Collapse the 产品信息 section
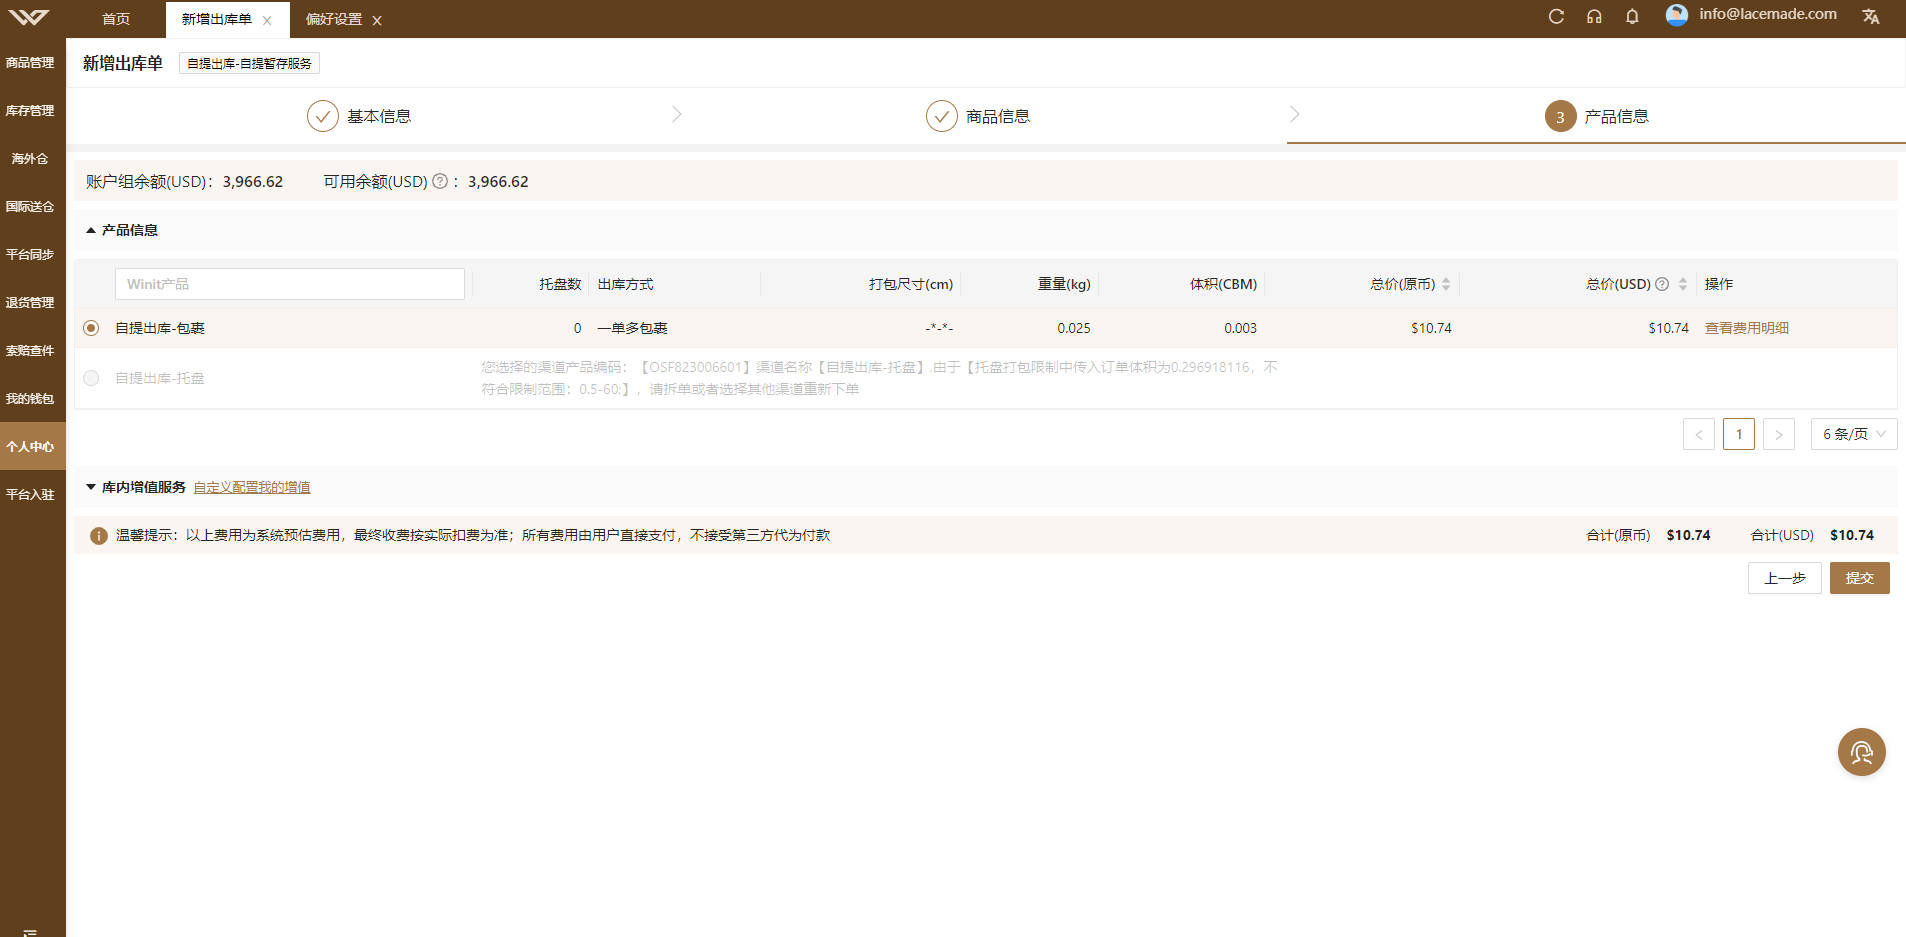1906x937 pixels. point(91,230)
